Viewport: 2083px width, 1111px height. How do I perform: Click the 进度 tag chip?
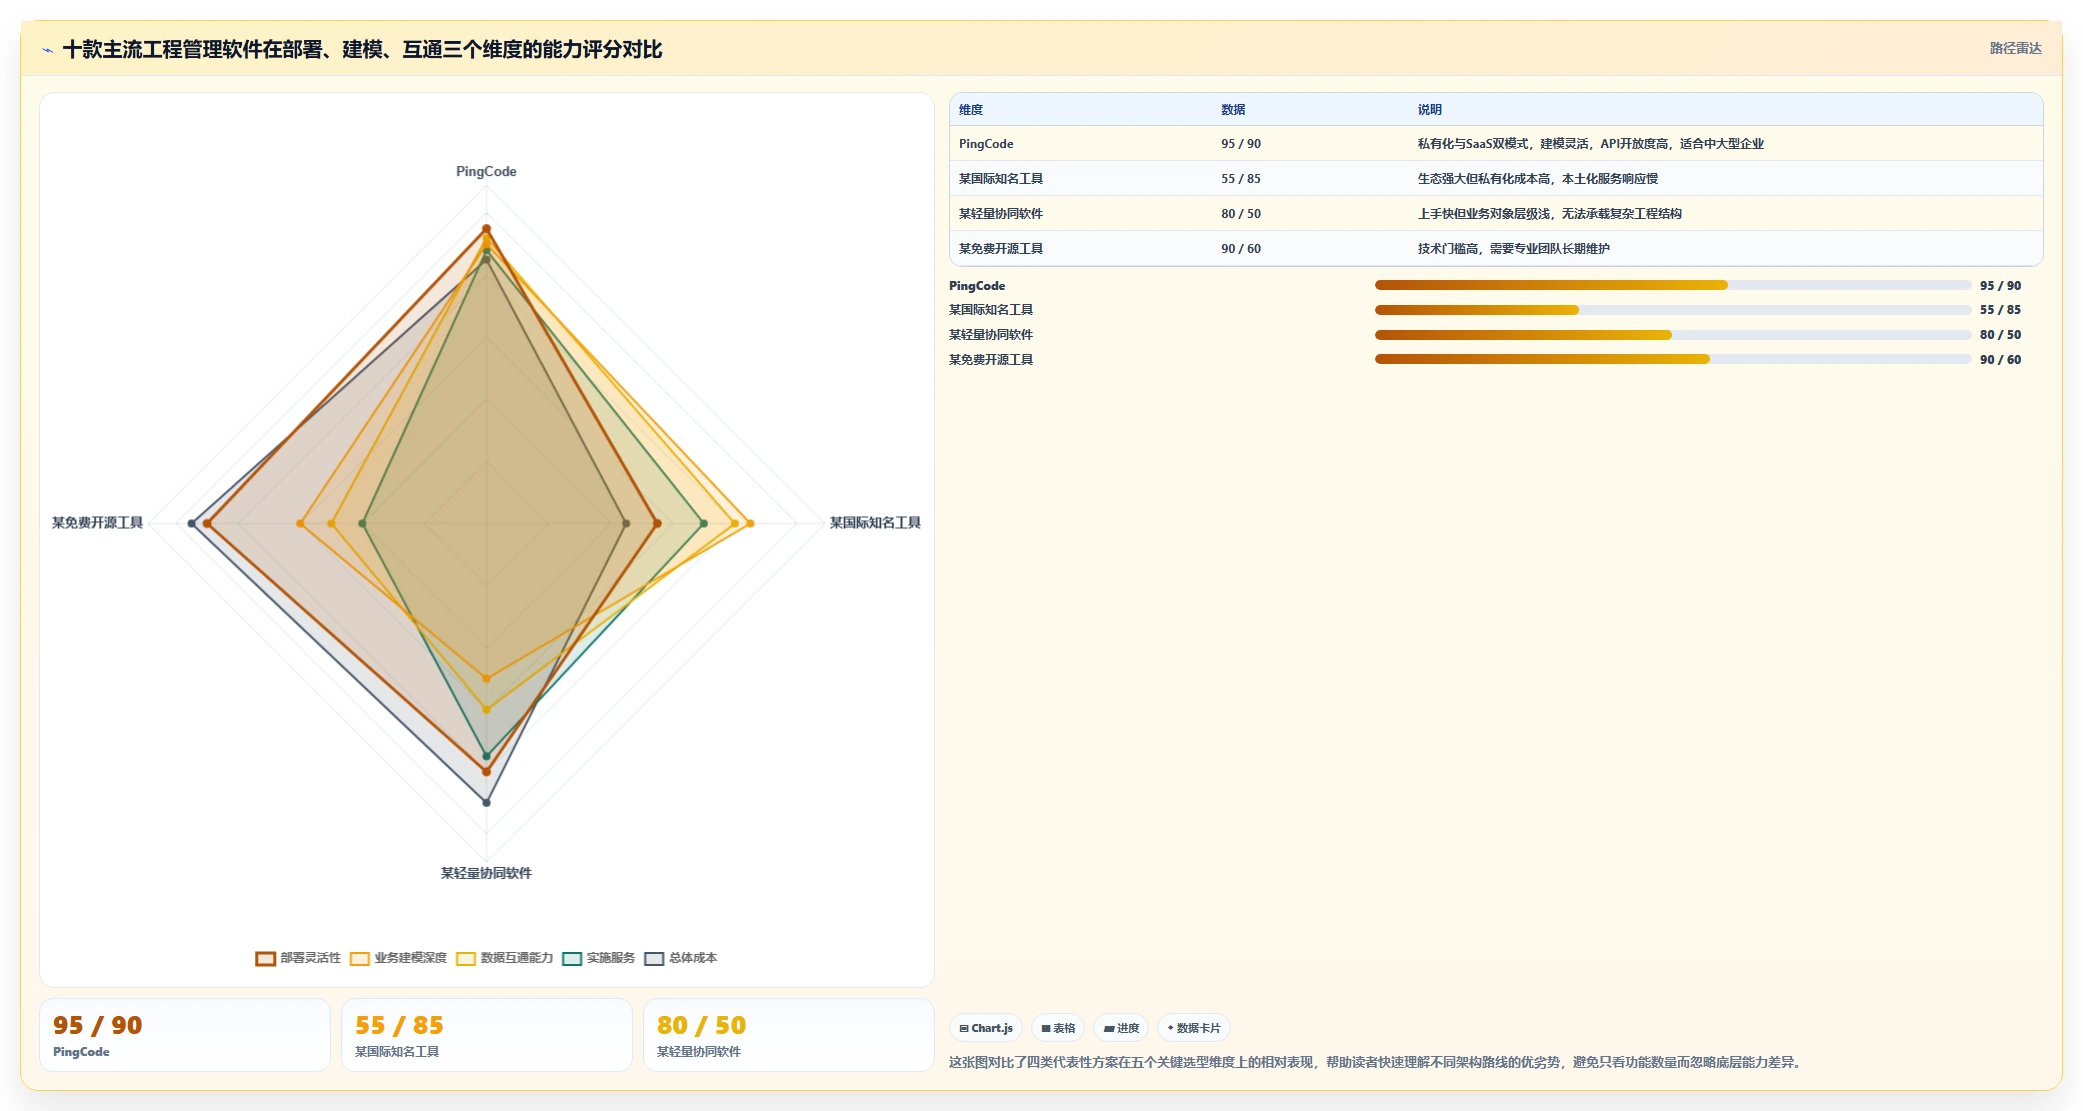click(1121, 1028)
